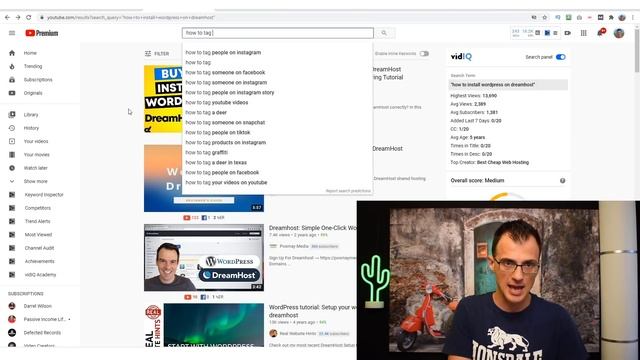Click the Your videos icon
This screenshot has height=360, width=640.
pyautogui.click(x=12, y=141)
